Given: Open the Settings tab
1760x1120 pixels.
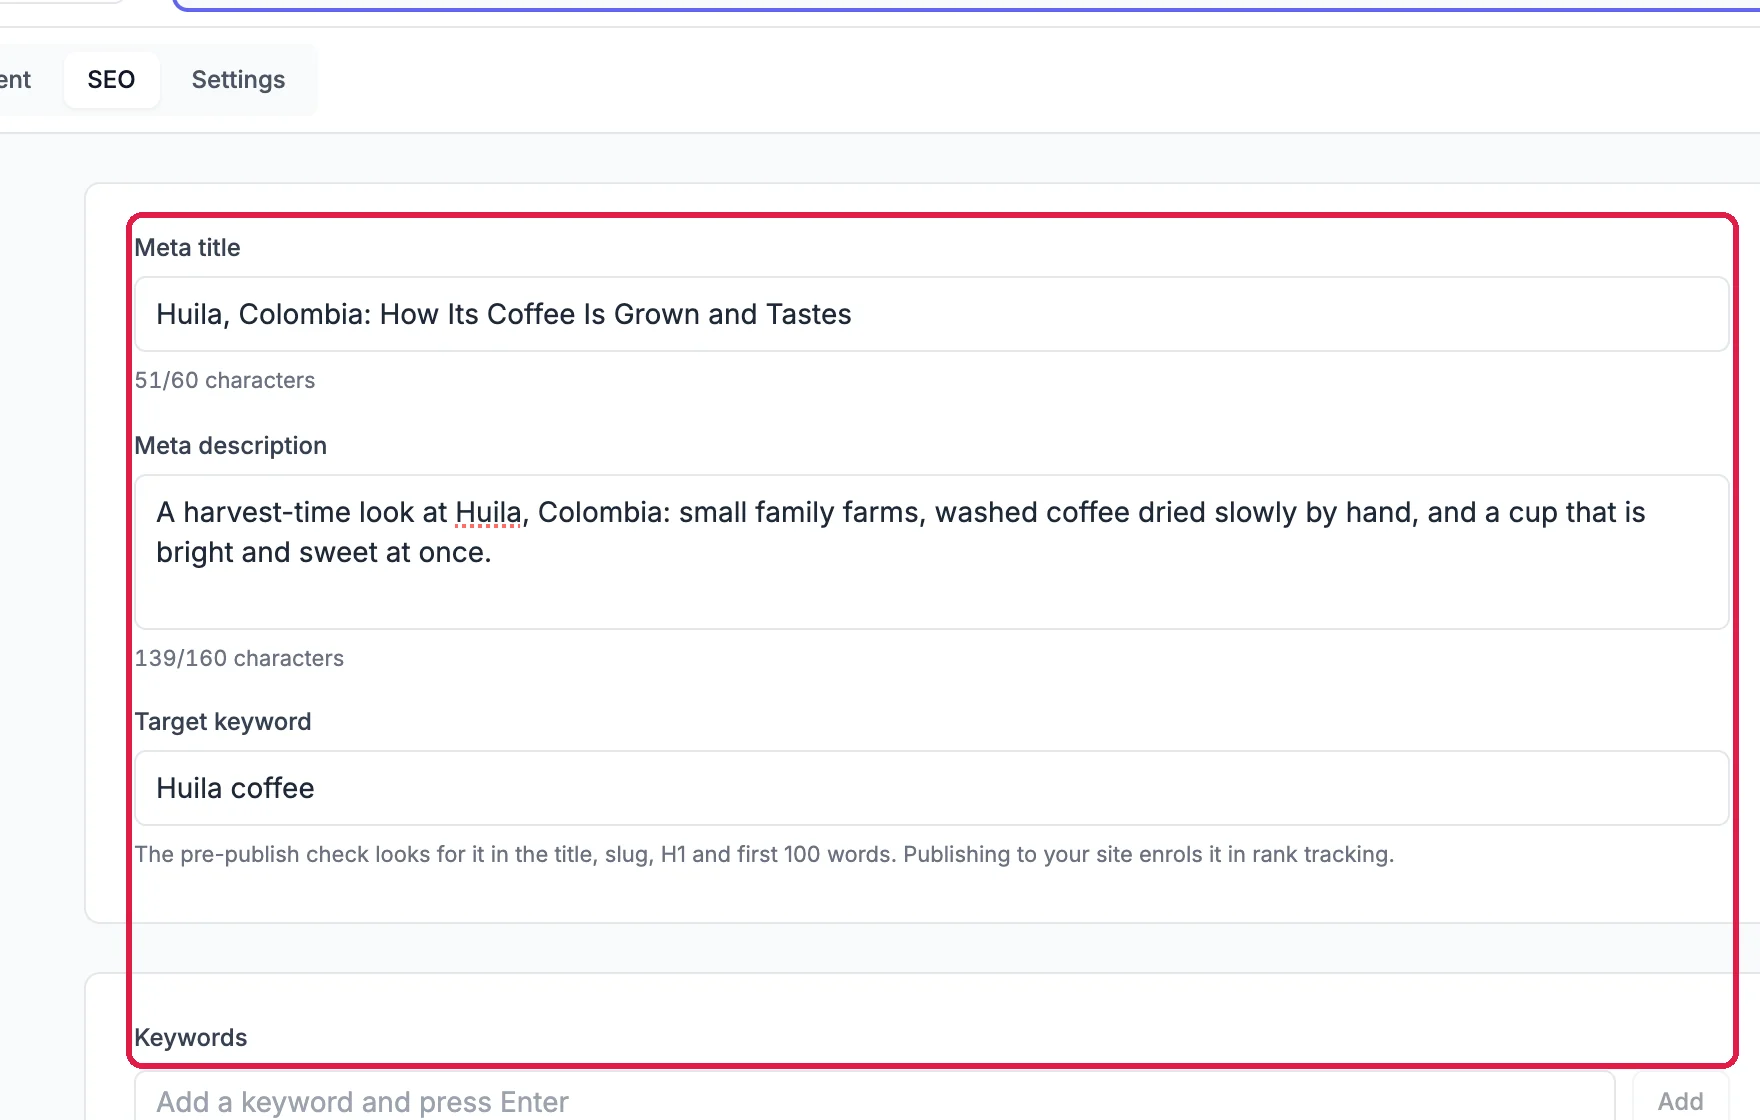Looking at the screenshot, I should (238, 80).
